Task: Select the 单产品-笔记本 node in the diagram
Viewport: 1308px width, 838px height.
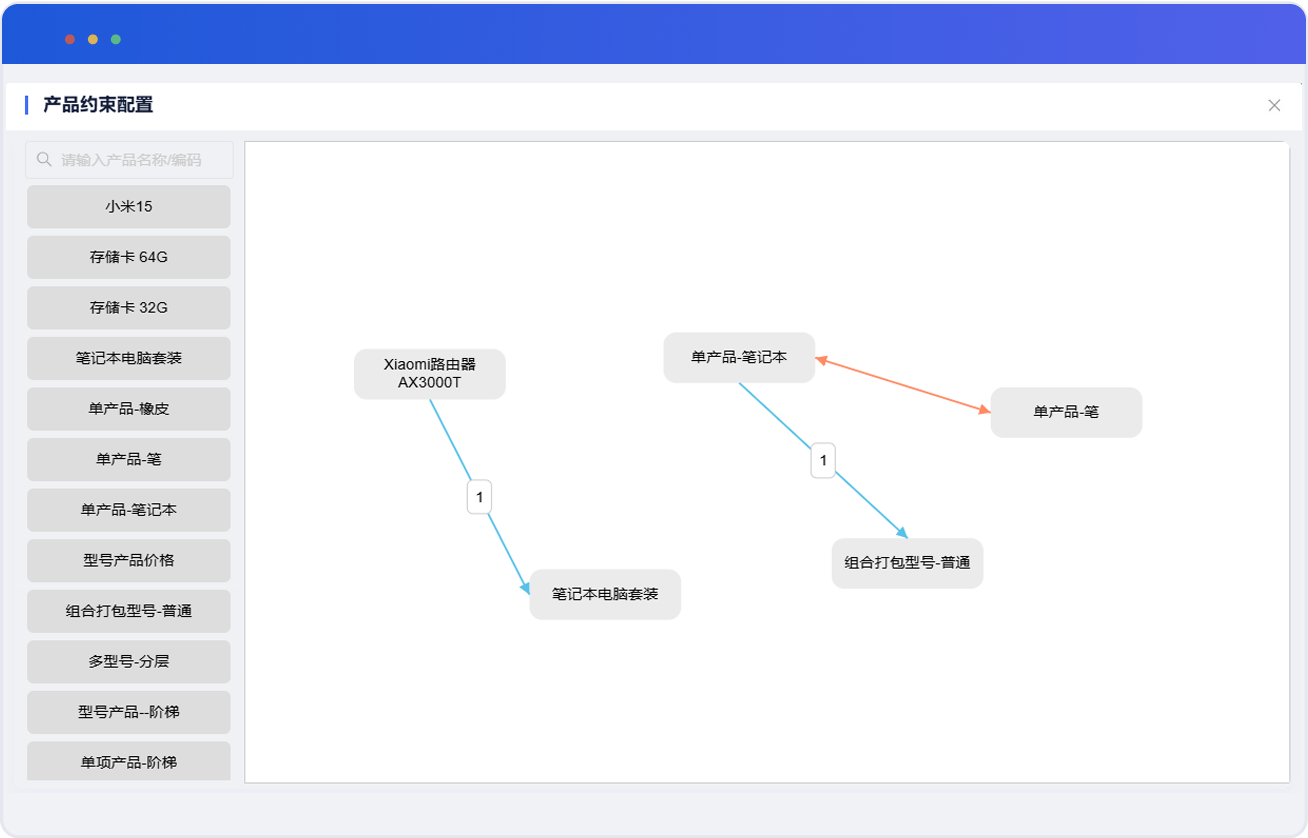Action: point(739,357)
